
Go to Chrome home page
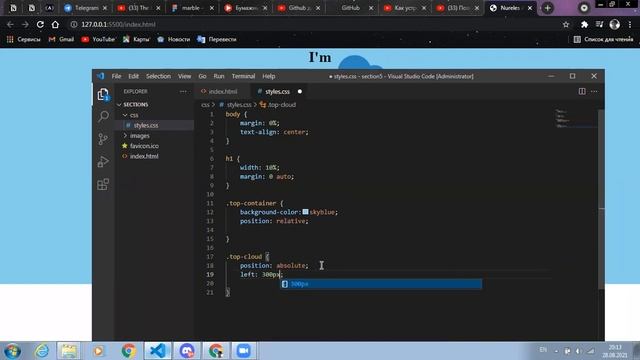point(55,24)
